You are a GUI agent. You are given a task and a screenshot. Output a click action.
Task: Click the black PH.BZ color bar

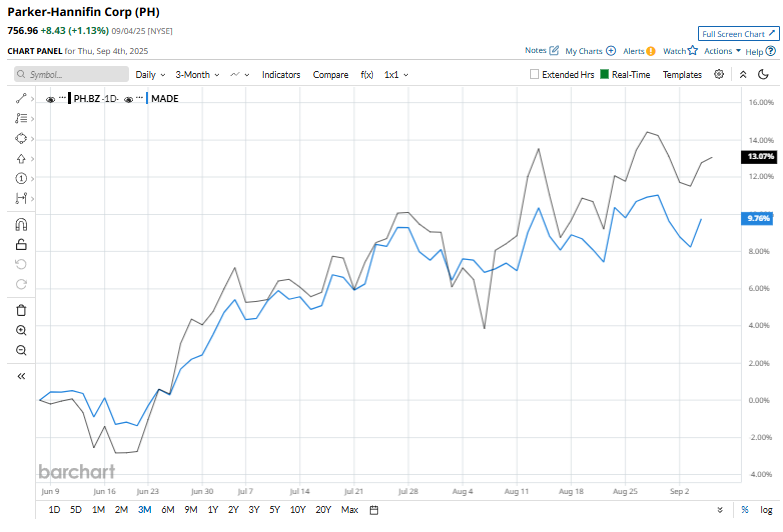tap(69, 98)
